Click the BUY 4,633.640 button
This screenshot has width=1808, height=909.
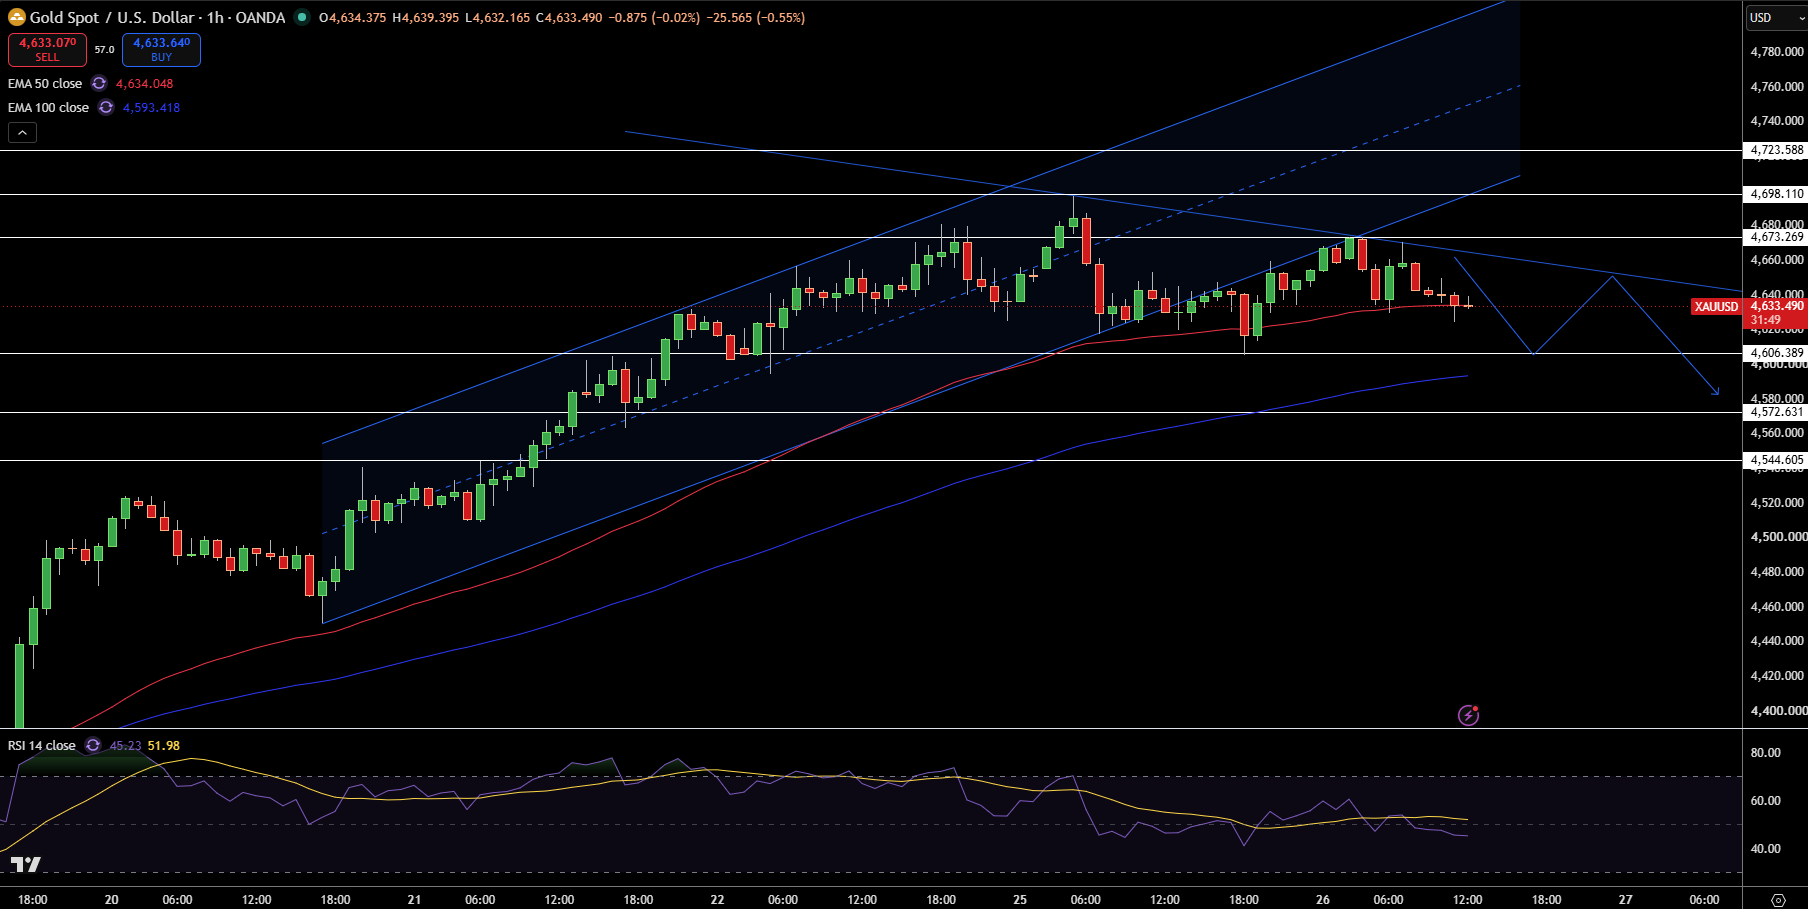(161, 49)
